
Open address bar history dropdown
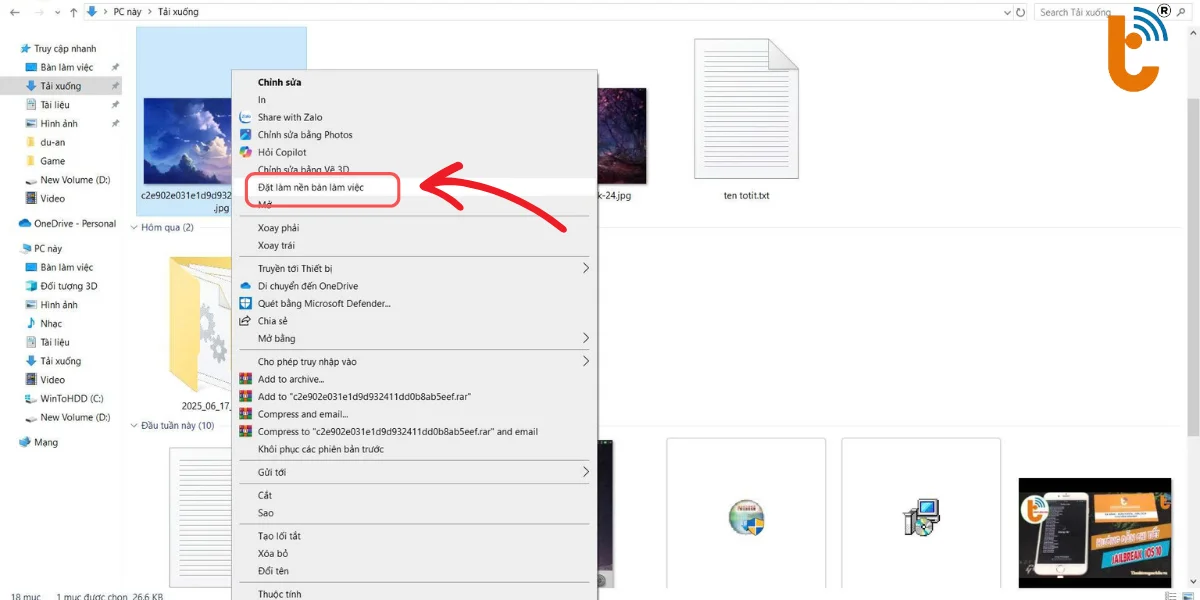[1006, 12]
